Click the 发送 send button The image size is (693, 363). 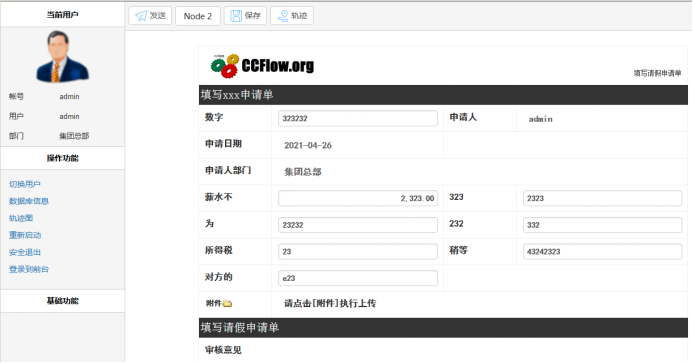pos(150,16)
